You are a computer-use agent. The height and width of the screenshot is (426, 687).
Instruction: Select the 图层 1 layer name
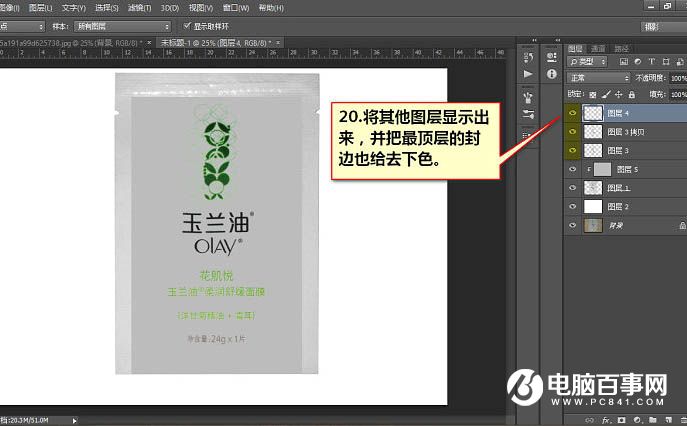click(x=618, y=188)
